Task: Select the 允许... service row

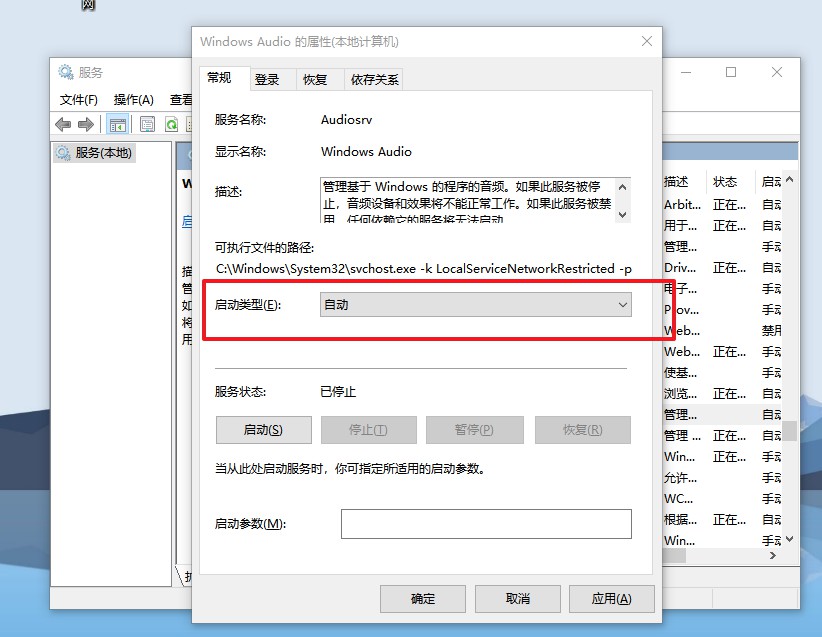Action: tap(722, 477)
